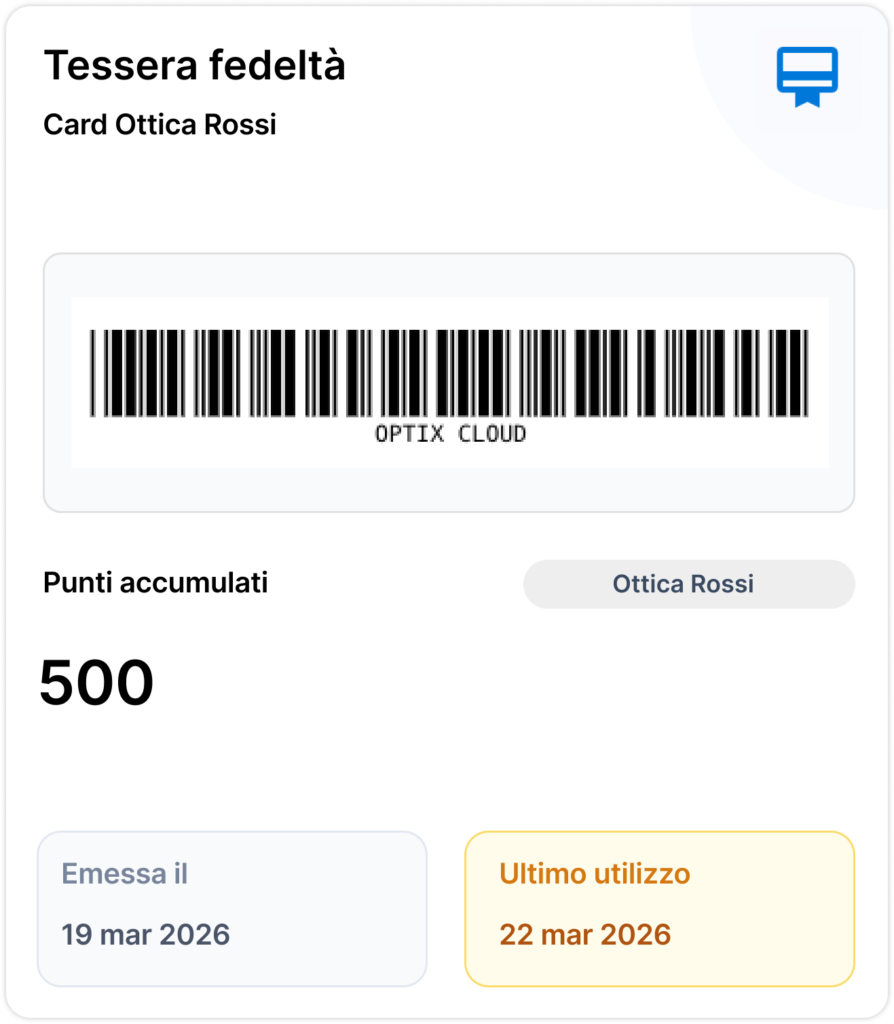The width and height of the screenshot is (894, 1024).
Task: Tap the barcode stripes image
Action: [x=449, y=372]
